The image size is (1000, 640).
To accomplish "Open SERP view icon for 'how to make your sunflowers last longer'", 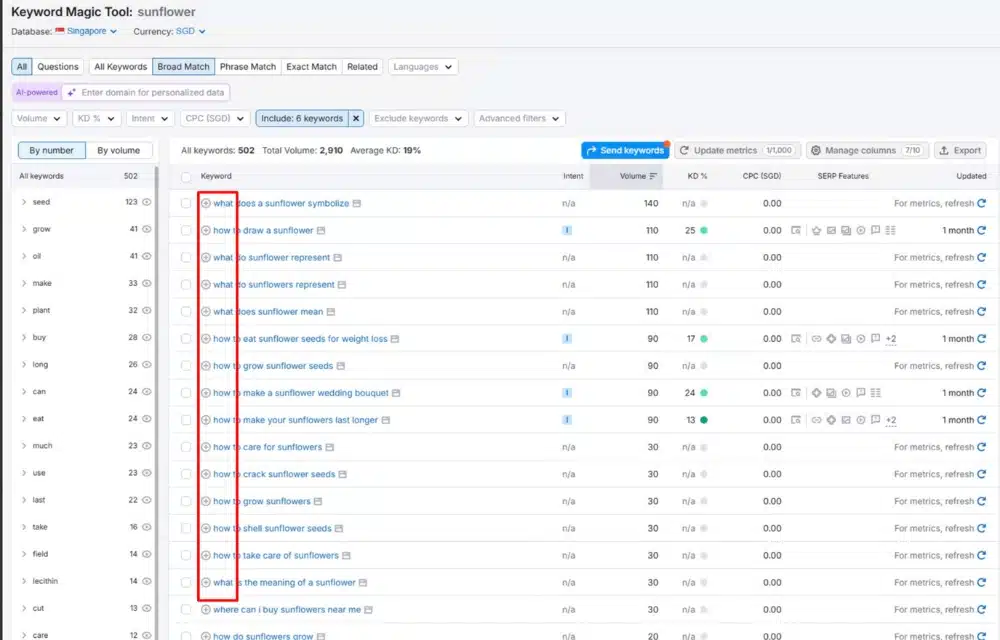I will click(796, 420).
